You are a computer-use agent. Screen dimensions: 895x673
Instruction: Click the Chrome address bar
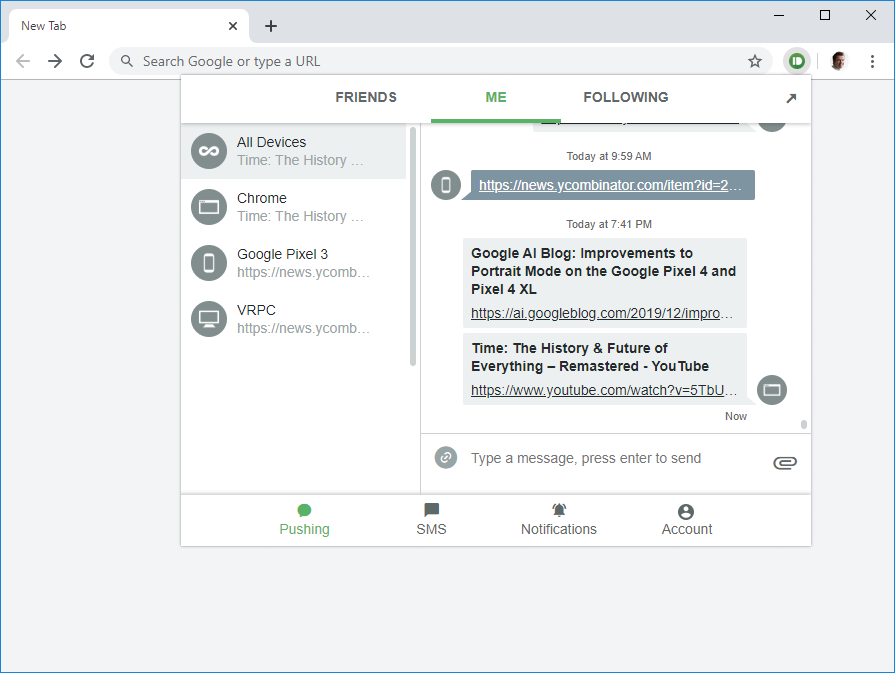pos(440,61)
